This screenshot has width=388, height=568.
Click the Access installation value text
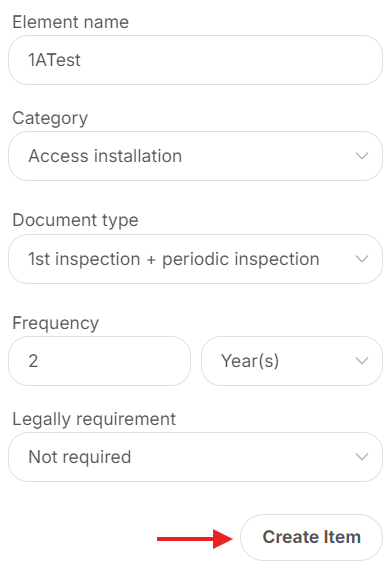[105, 156]
